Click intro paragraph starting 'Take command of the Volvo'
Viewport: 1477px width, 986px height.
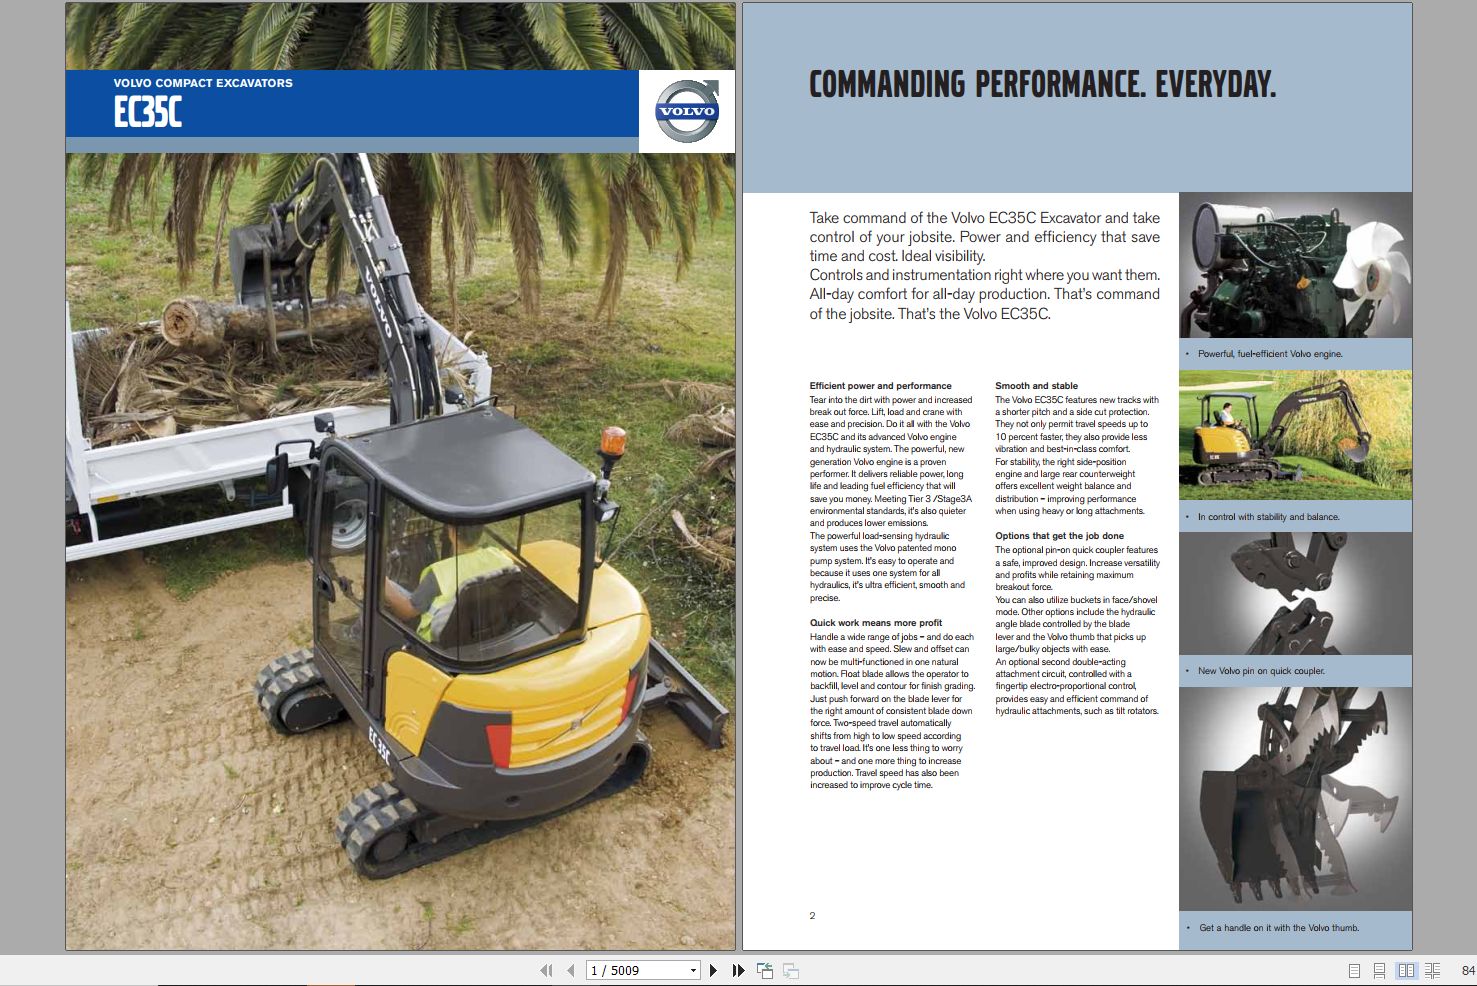click(x=985, y=265)
